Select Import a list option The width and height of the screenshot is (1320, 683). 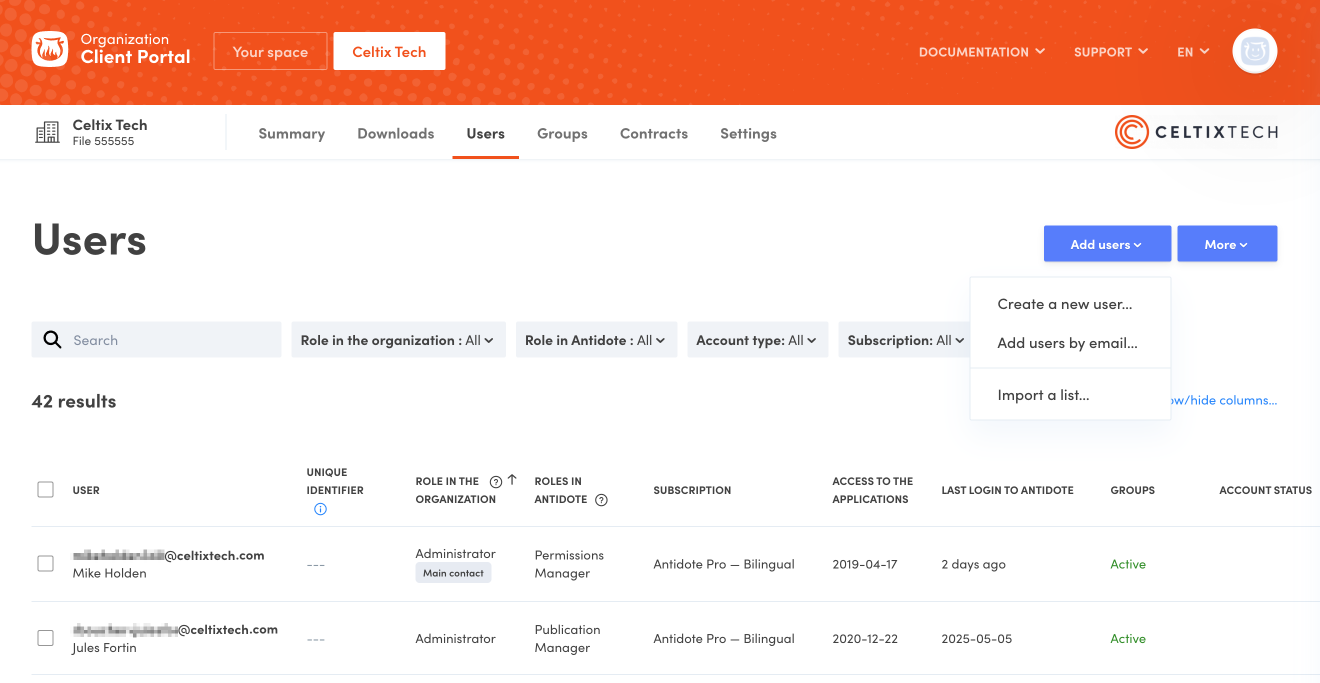tap(1043, 395)
